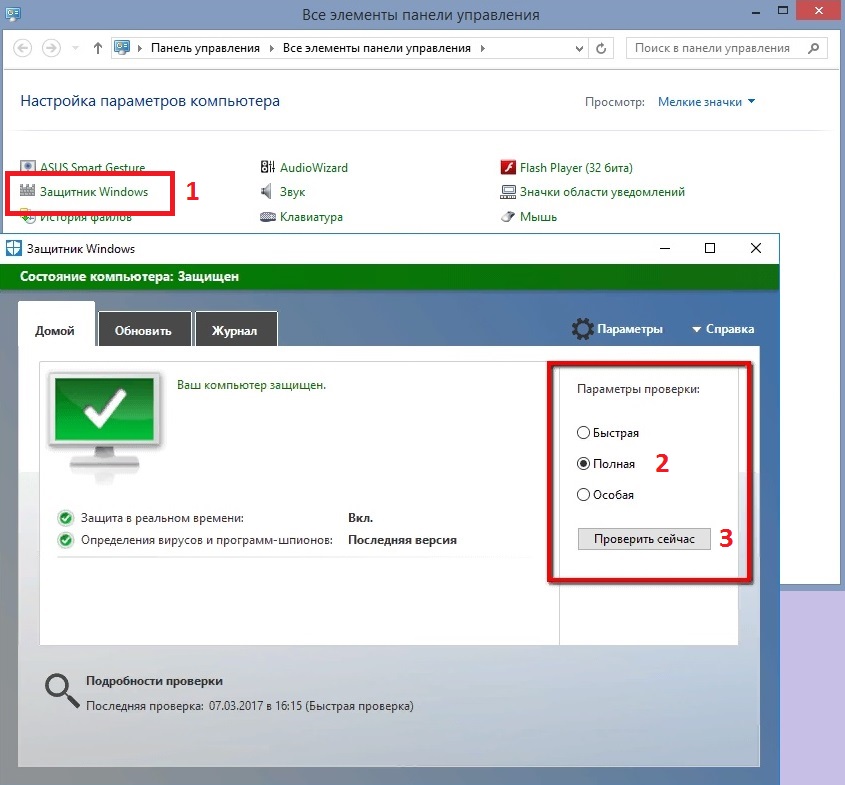Open 'Клавиатура' settings
The image size is (845, 785).
[311, 217]
